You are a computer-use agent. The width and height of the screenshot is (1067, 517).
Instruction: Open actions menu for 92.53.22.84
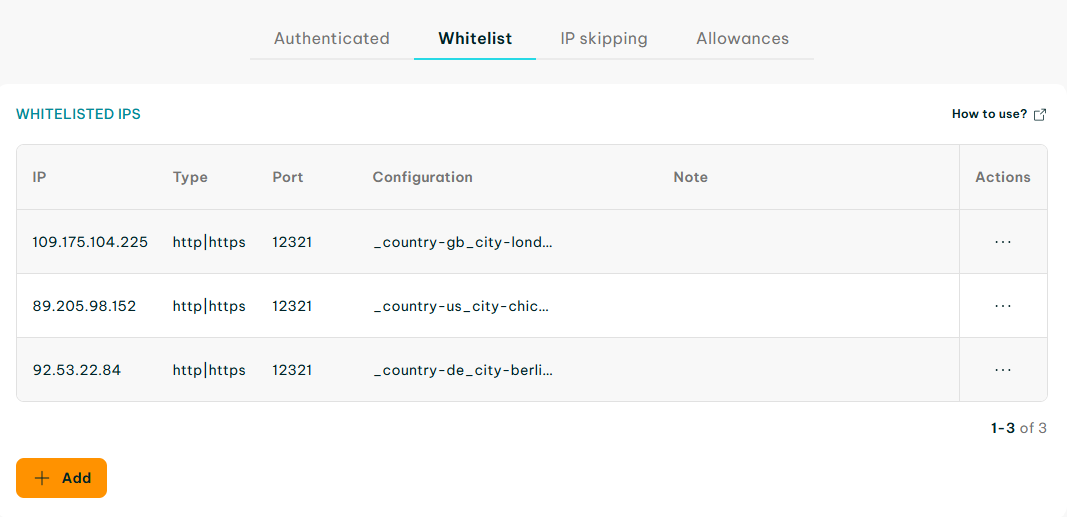tap(1003, 370)
